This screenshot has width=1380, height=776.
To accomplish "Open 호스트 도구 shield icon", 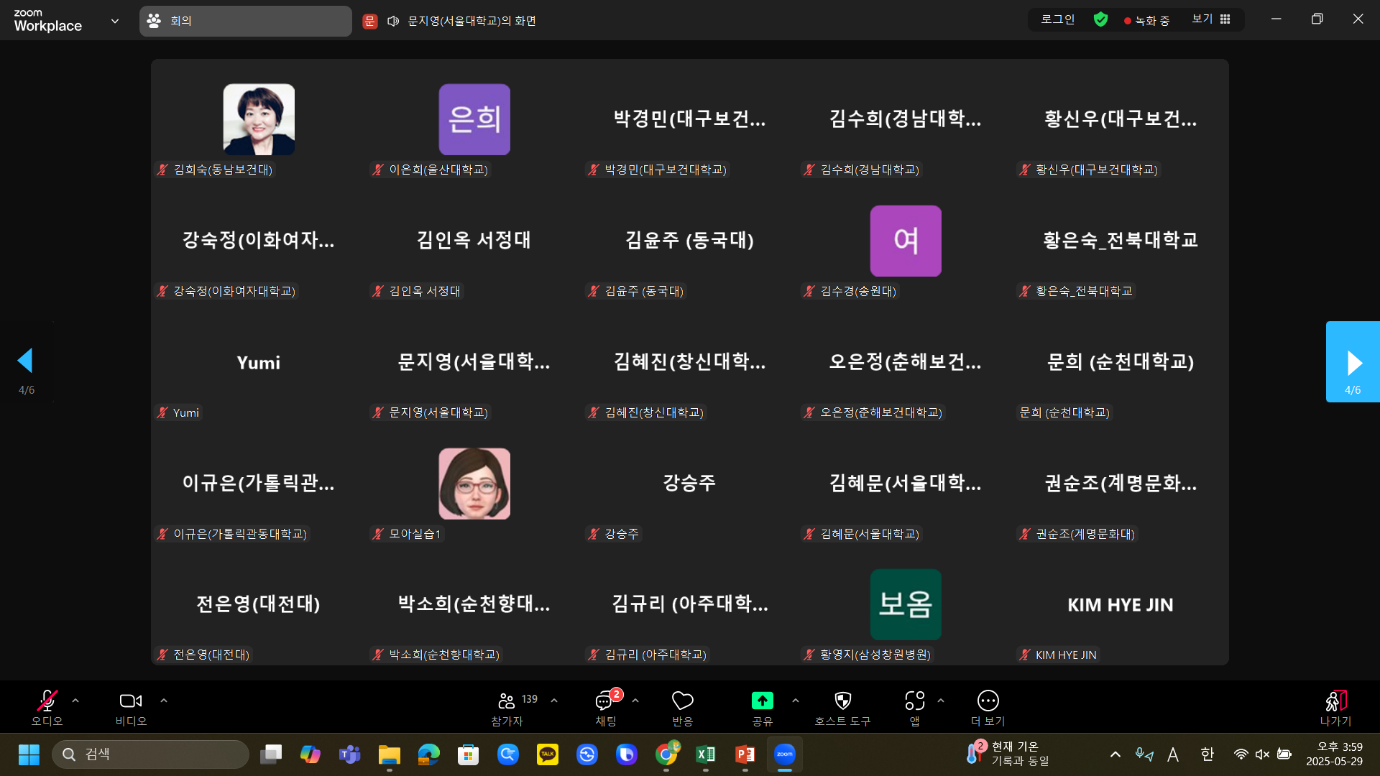I will [842, 702].
